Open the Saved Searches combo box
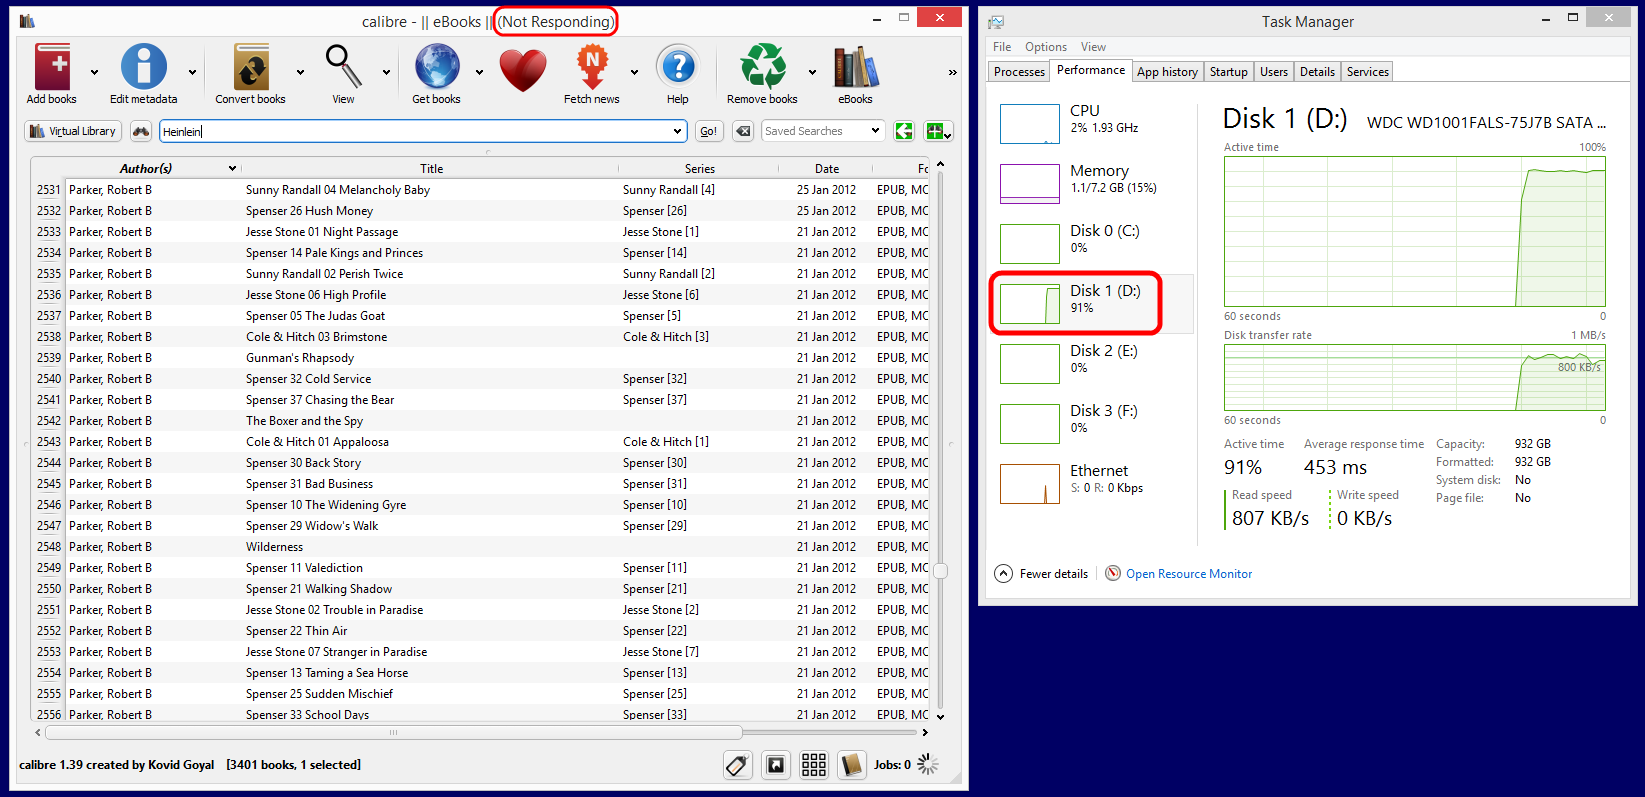 [822, 131]
